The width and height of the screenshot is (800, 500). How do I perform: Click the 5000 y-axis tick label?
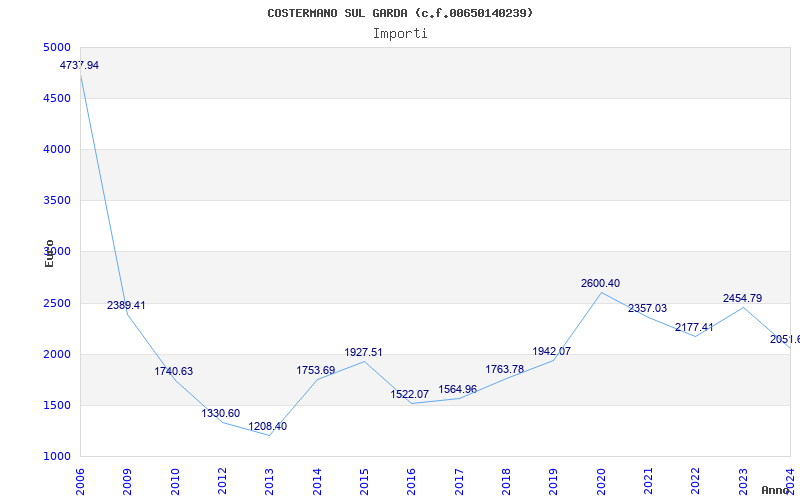point(57,47)
